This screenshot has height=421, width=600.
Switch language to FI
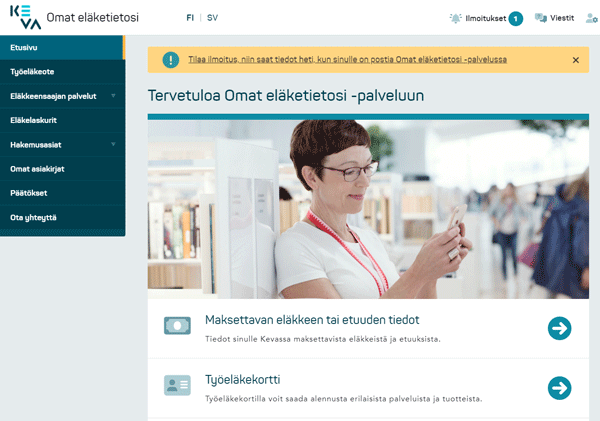point(190,18)
